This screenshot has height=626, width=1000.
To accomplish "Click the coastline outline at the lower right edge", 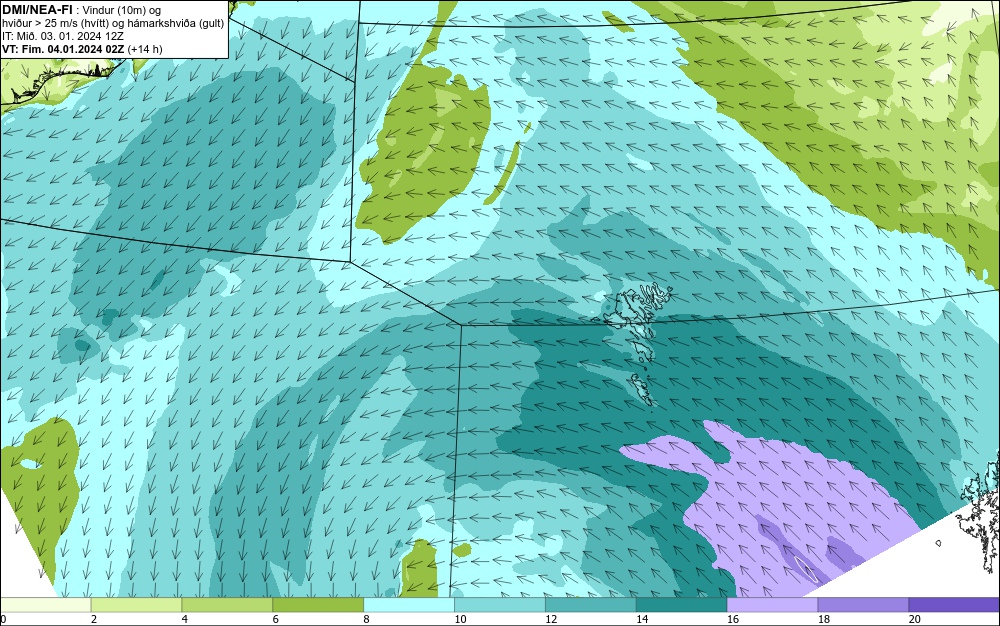I will tap(981, 513).
